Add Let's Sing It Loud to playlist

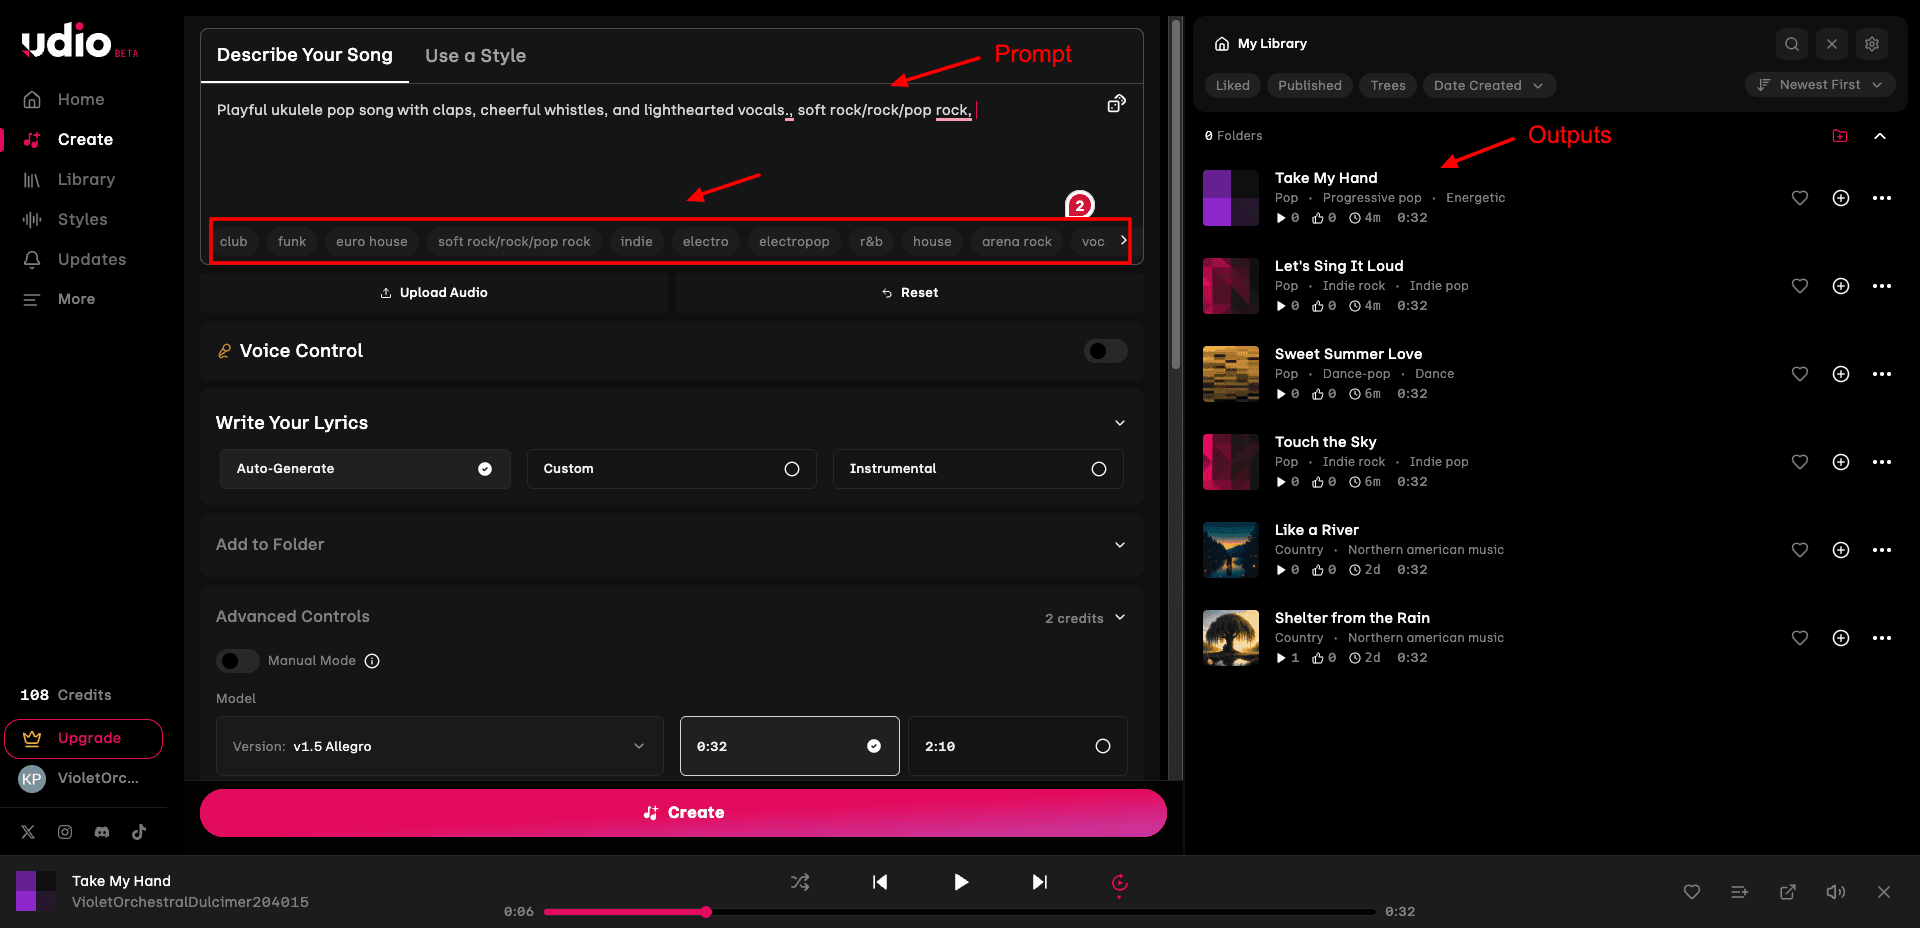[x=1841, y=286]
